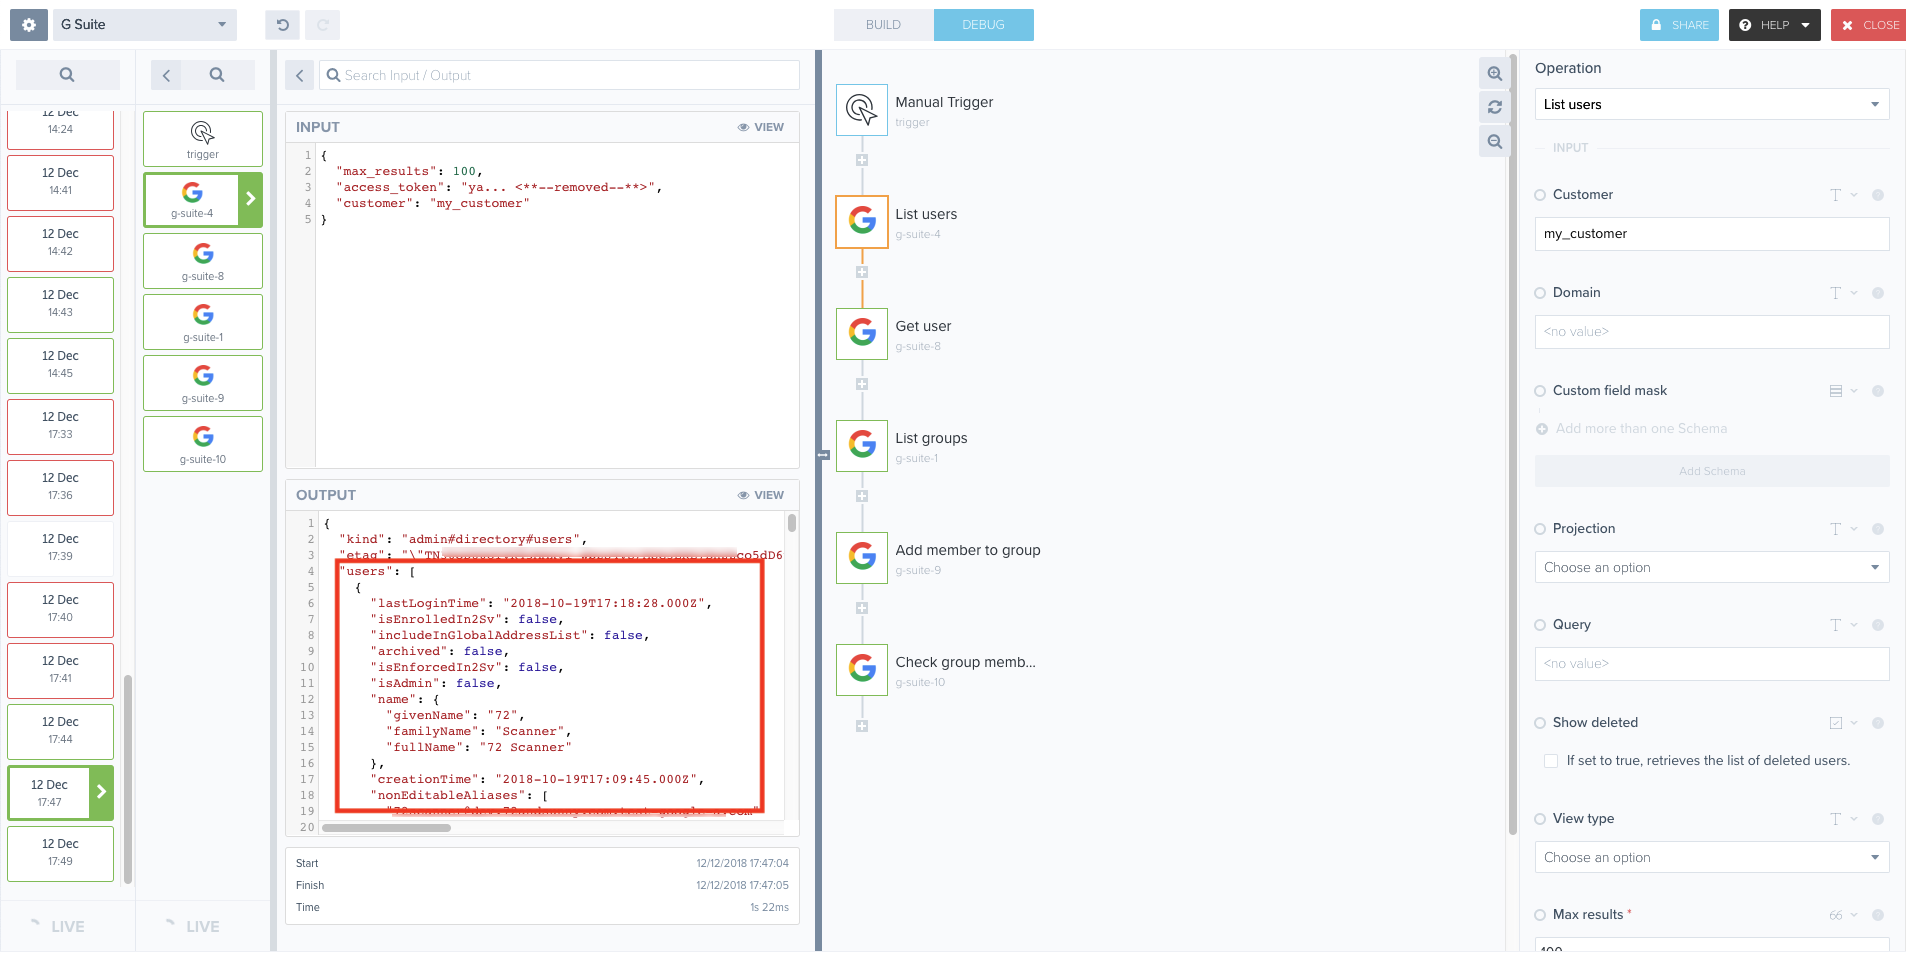
Task: Toggle the Customer field radio circle
Action: click(1540, 195)
